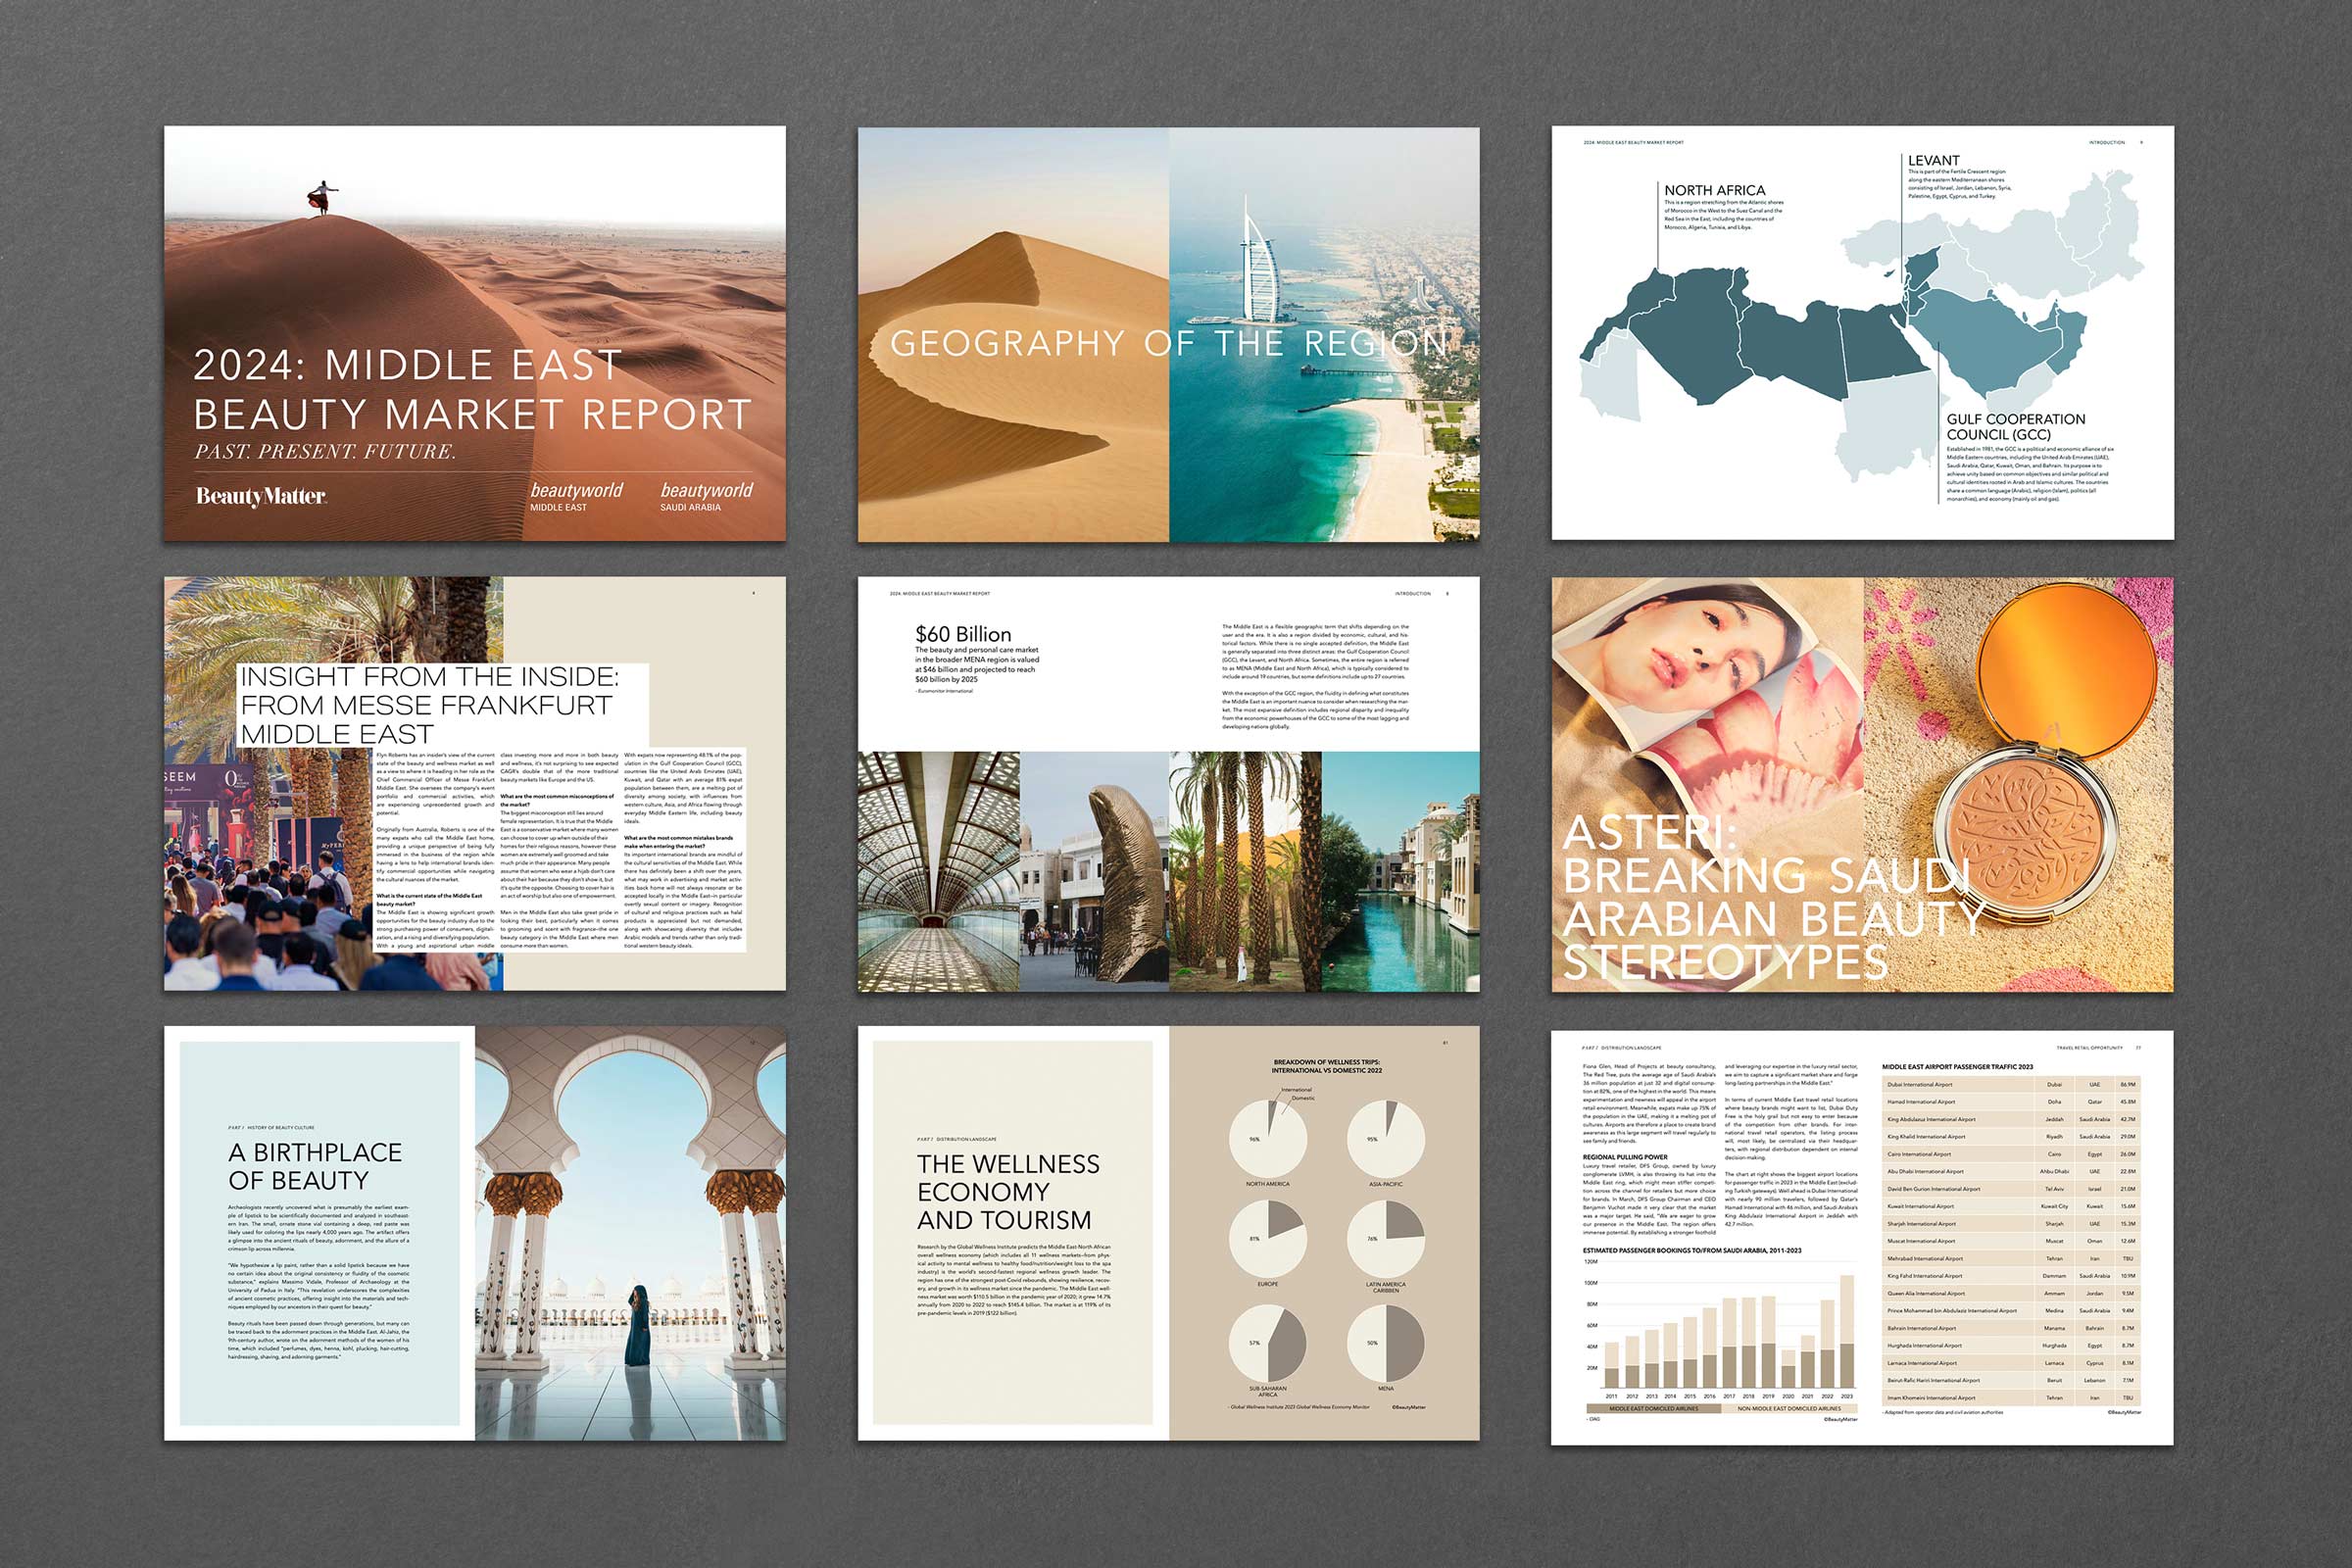2352x1568 pixels.
Task: Click the Levant map label
Action: point(1933,160)
